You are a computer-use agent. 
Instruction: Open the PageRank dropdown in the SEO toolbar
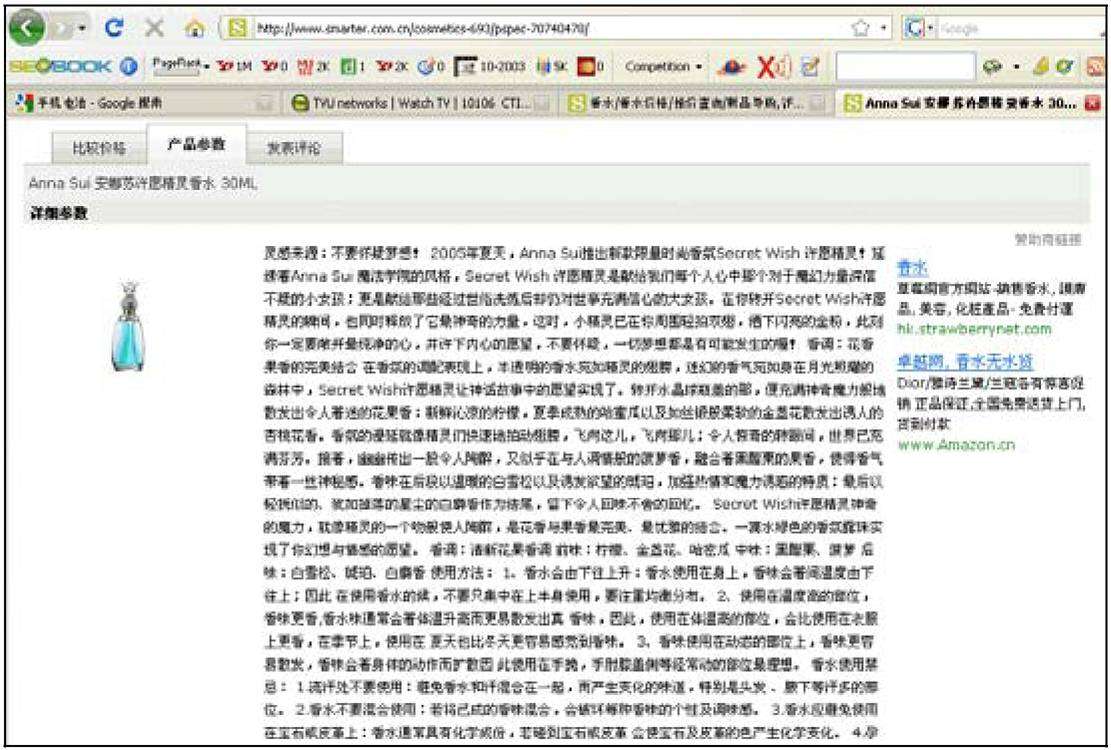[x=181, y=65]
